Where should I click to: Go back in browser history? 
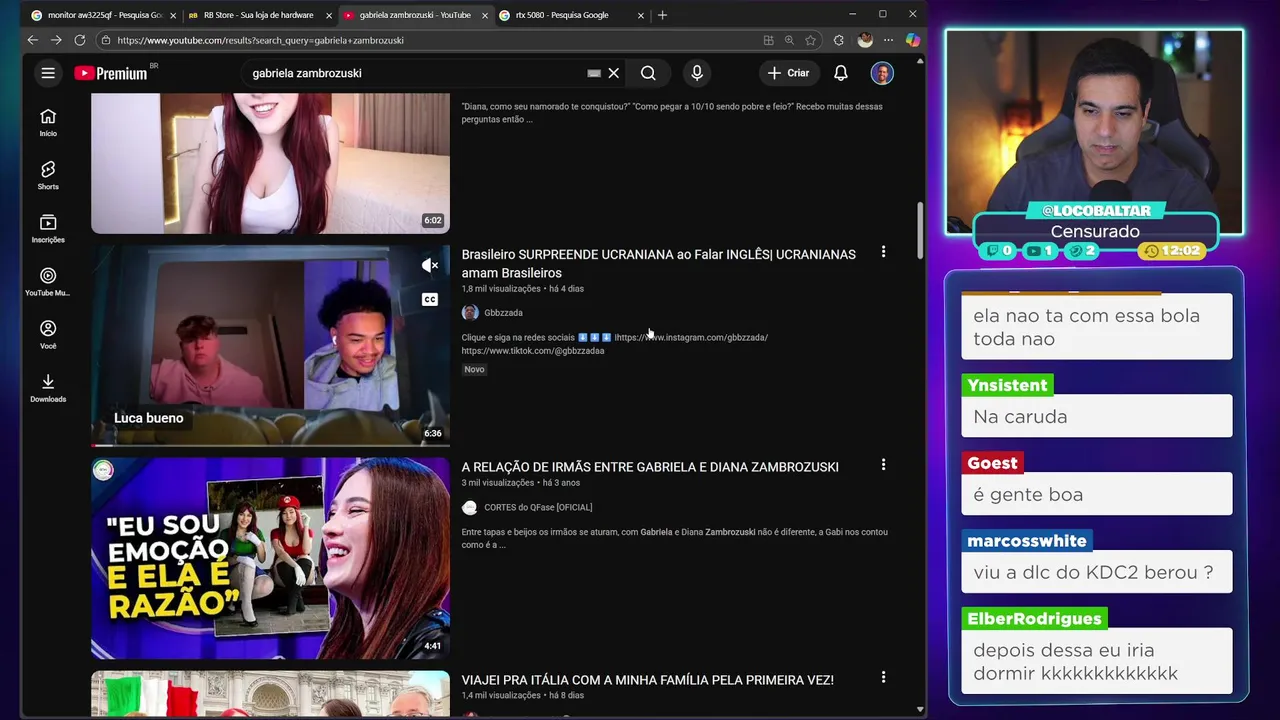(x=33, y=40)
